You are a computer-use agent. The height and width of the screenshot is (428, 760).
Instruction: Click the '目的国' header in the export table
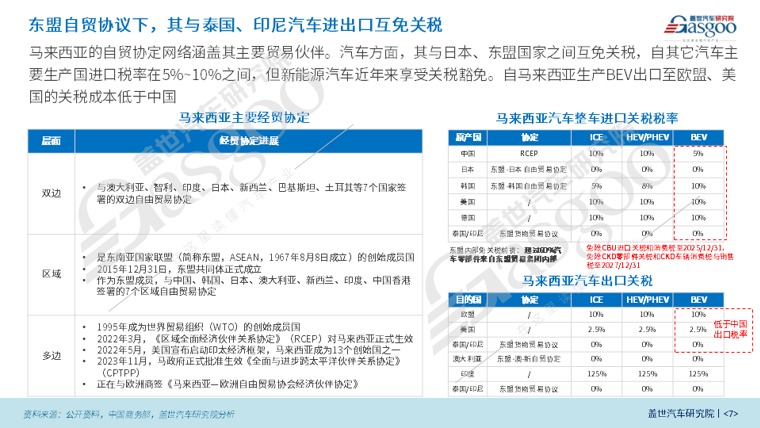(468, 300)
